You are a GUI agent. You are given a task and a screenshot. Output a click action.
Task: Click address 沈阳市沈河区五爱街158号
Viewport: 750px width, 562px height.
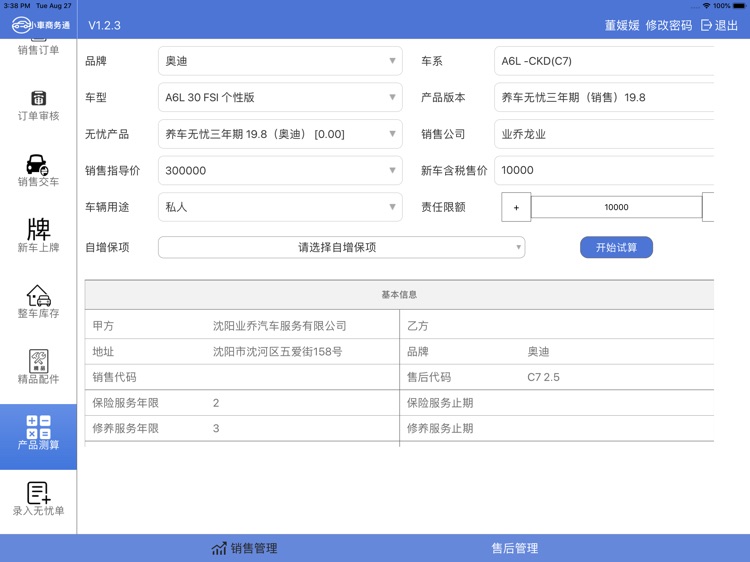click(277, 352)
